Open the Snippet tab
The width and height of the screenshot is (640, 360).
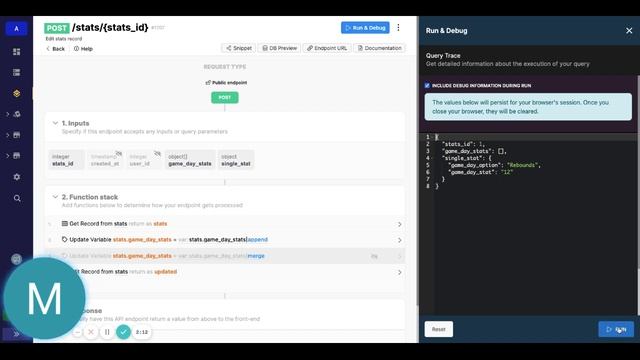239,48
